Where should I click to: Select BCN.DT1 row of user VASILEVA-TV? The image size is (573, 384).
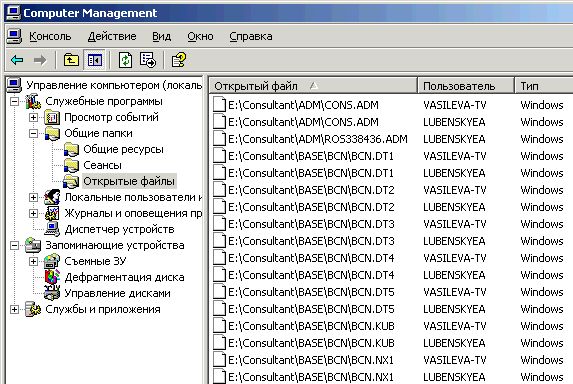tap(391, 156)
